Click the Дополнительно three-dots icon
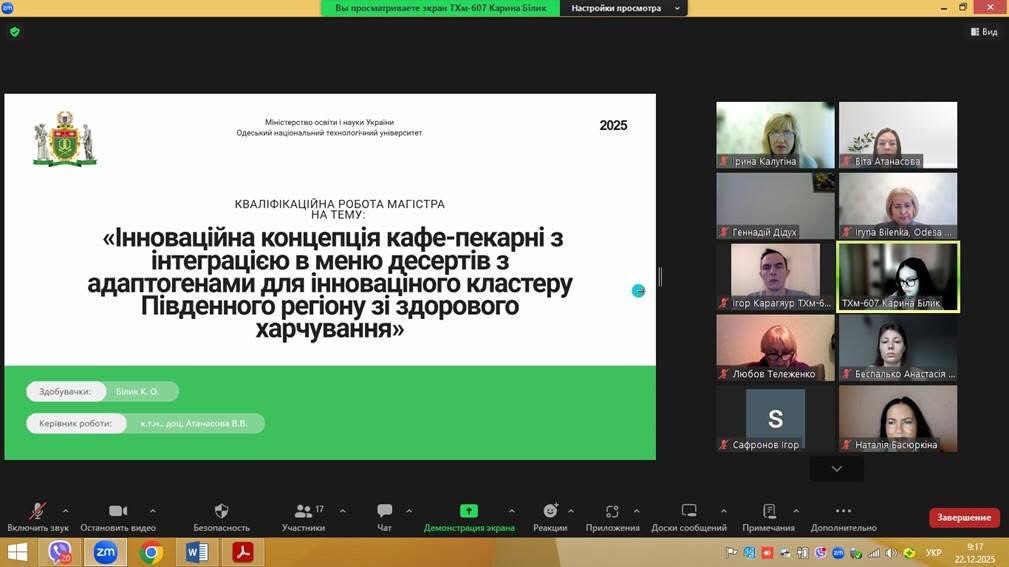The width and height of the screenshot is (1009, 567). [x=843, y=512]
